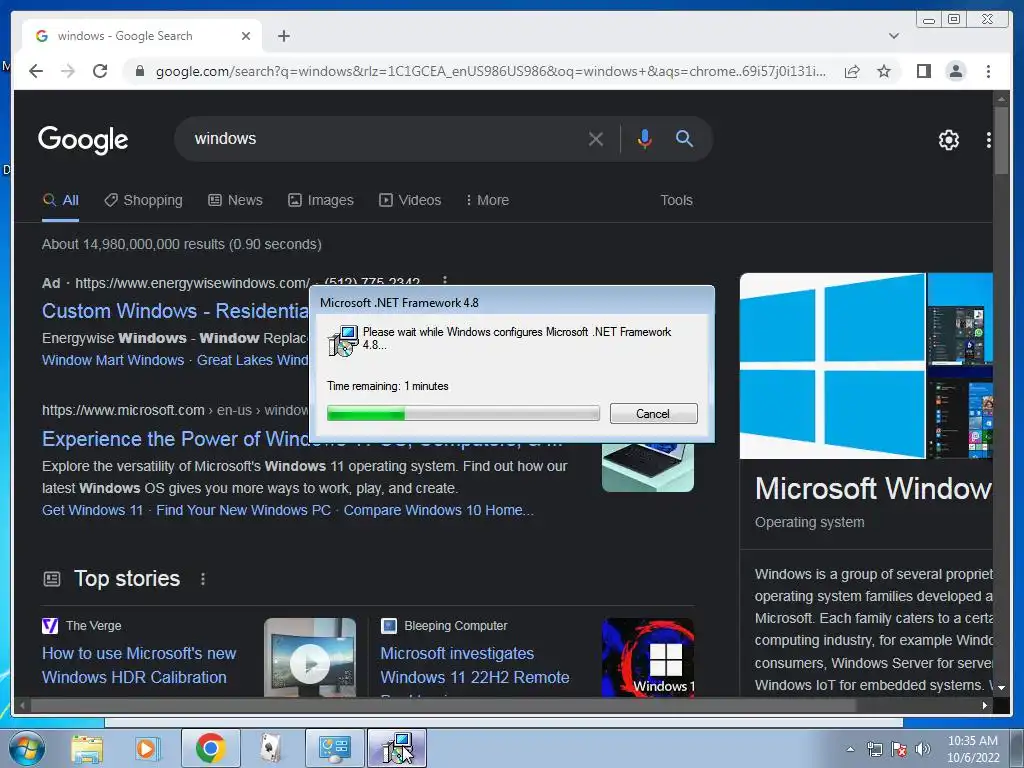Open Compare Windows 10 Home link
Image resolution: width=1024 pixels, height=768 pixels.
(x=439, y=510)
